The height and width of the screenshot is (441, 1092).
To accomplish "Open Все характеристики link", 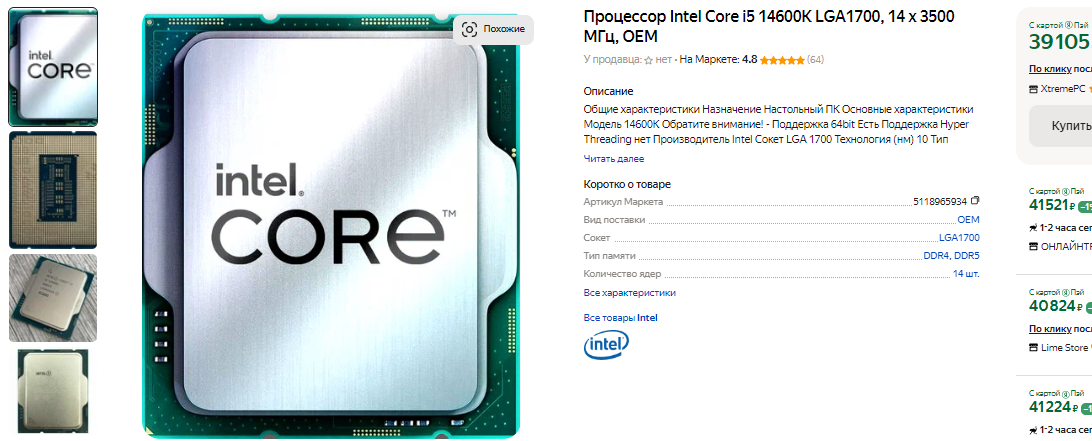I will pos(630,293).
